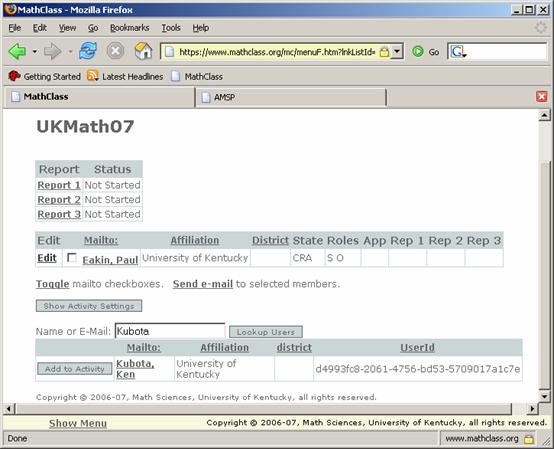Click the Name or E-Mail input field
Screen dimensions: 554x449
pyautogui.click(x=170, y=331)
